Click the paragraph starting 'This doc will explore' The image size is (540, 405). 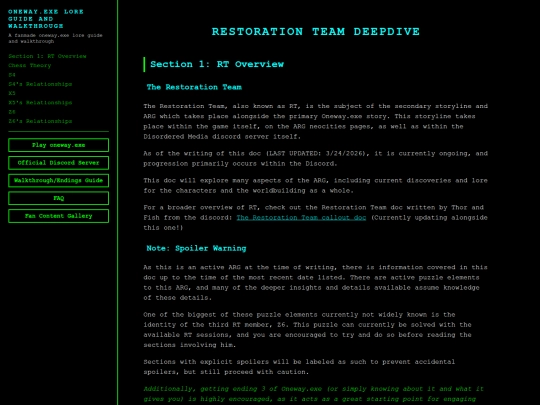pos(315,186)
